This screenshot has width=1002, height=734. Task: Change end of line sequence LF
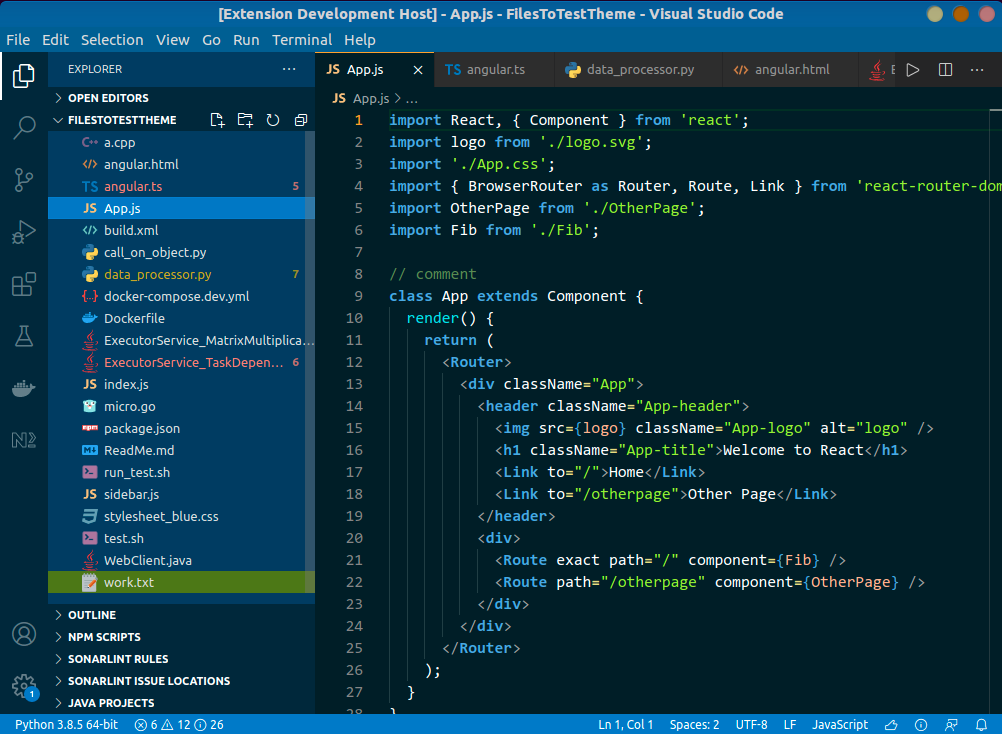(x=790, y=724)
